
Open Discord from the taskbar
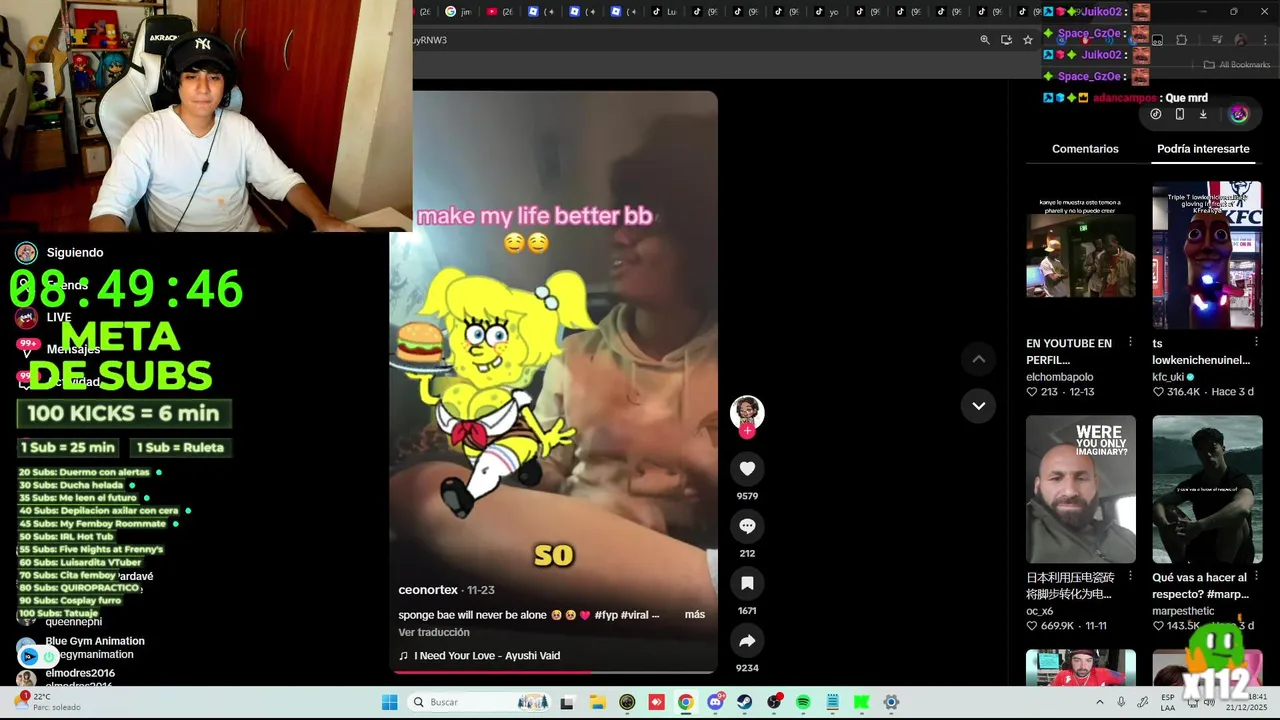(716, 702)
